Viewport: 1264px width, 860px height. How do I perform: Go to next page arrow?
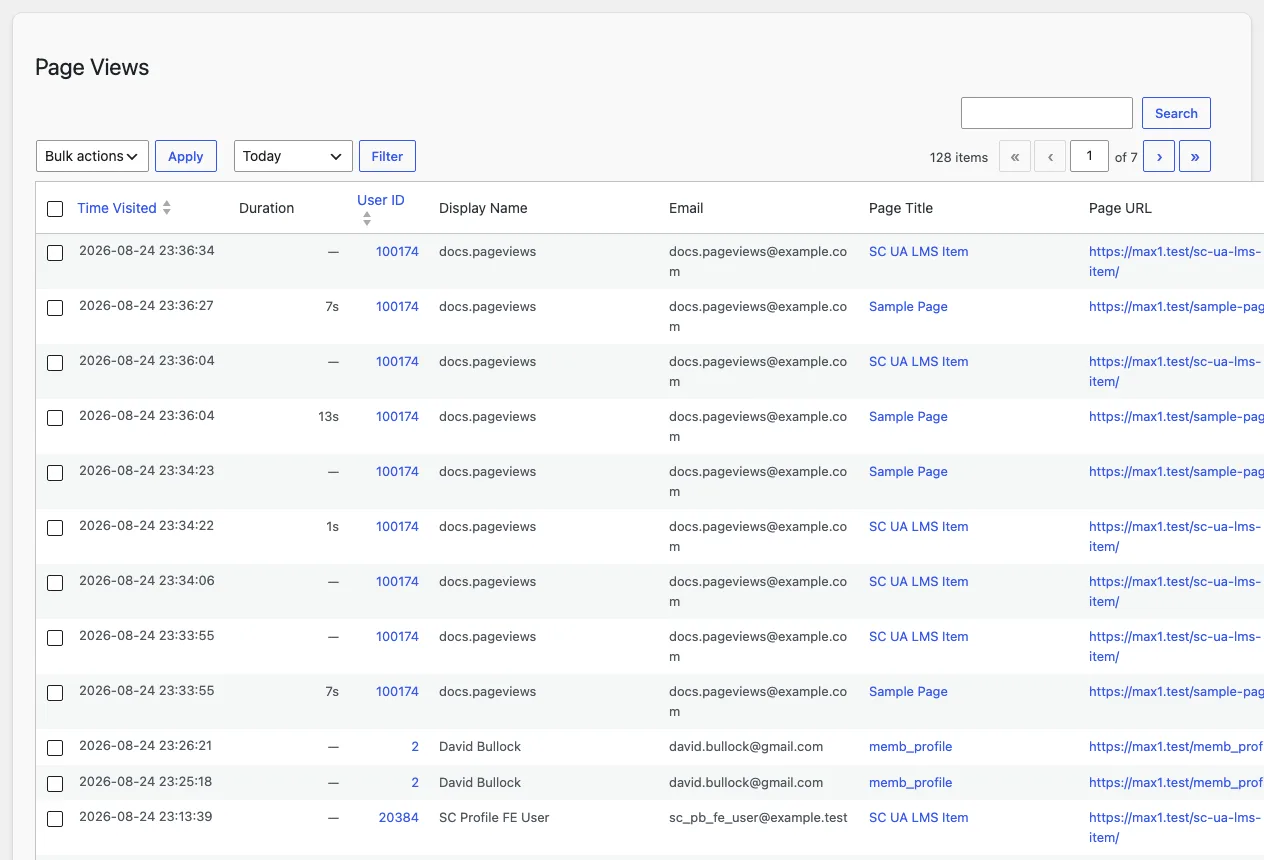pos(1159,156)
